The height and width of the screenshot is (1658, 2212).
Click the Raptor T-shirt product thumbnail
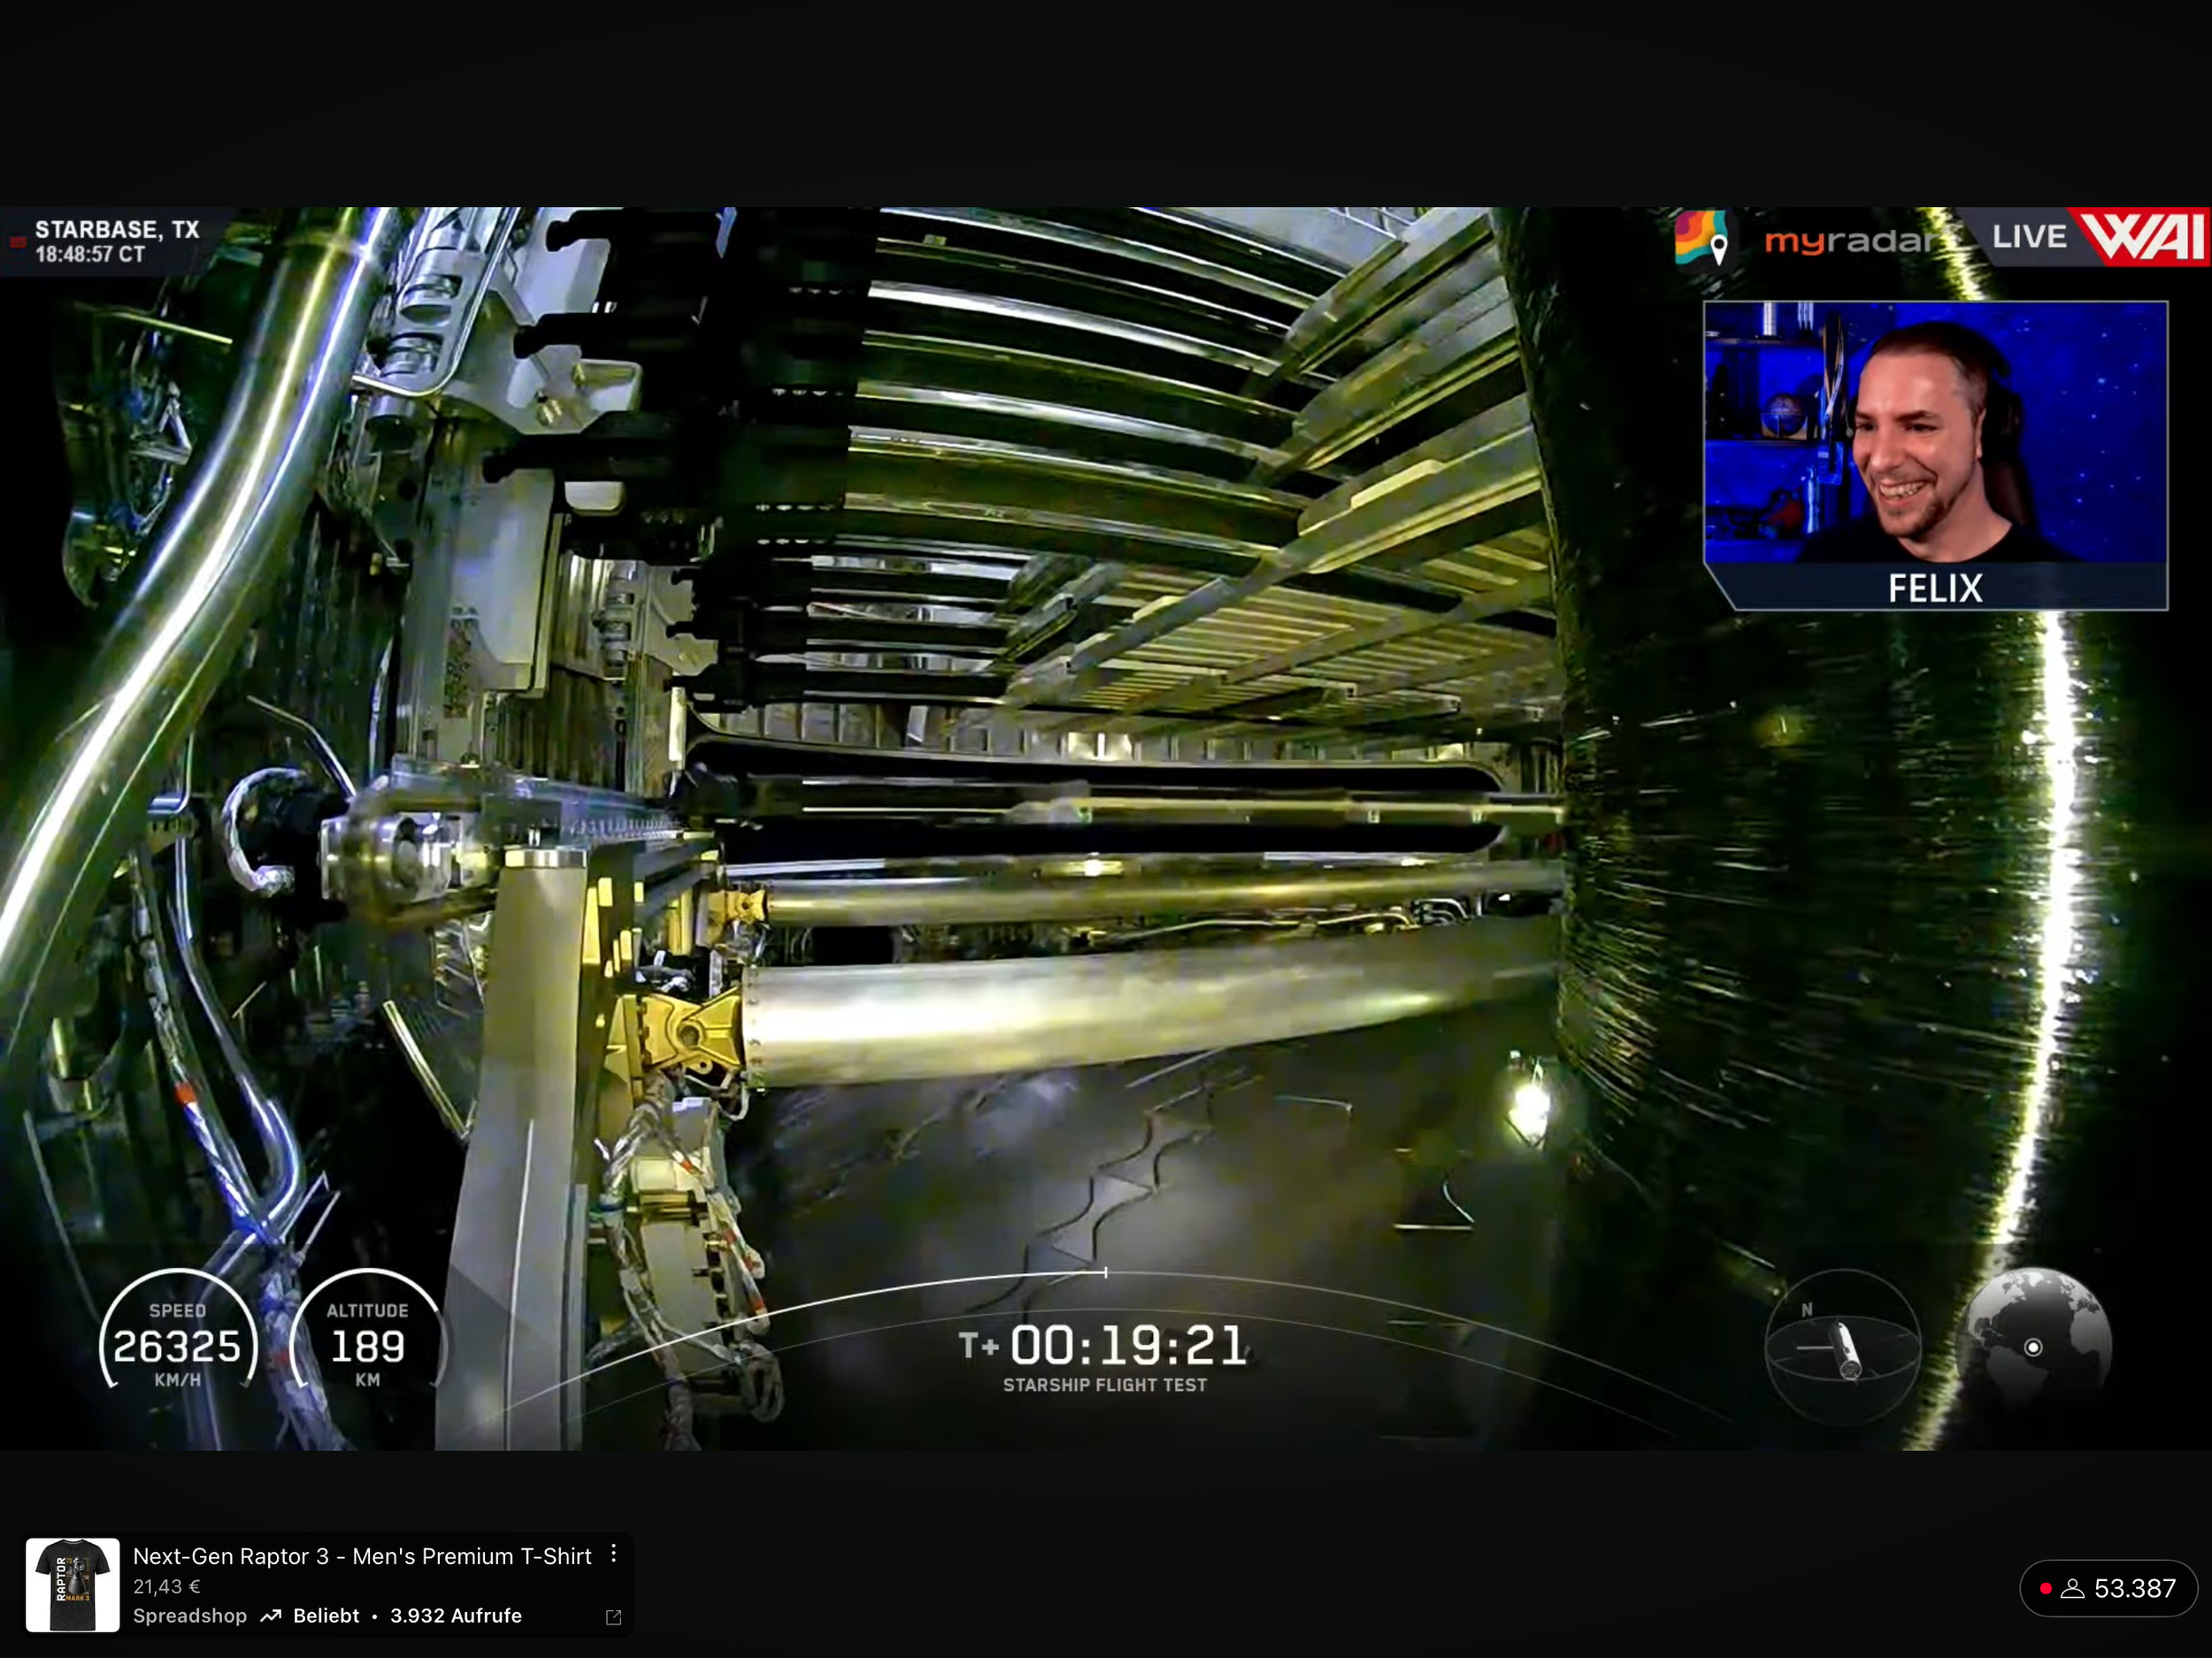coord(72,1585)
